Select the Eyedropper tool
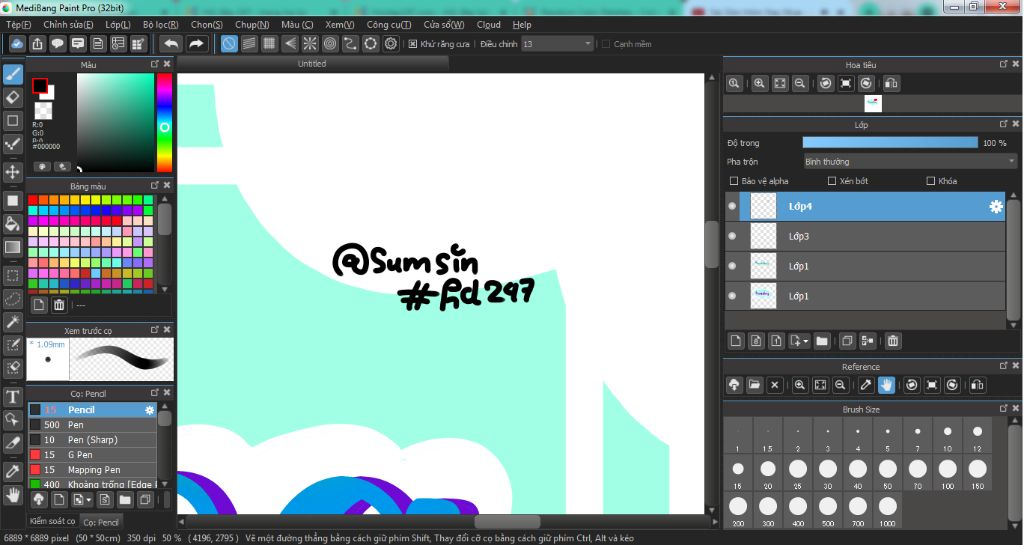The width and height of the screenshot is (1024, 548). click(12, 471)
